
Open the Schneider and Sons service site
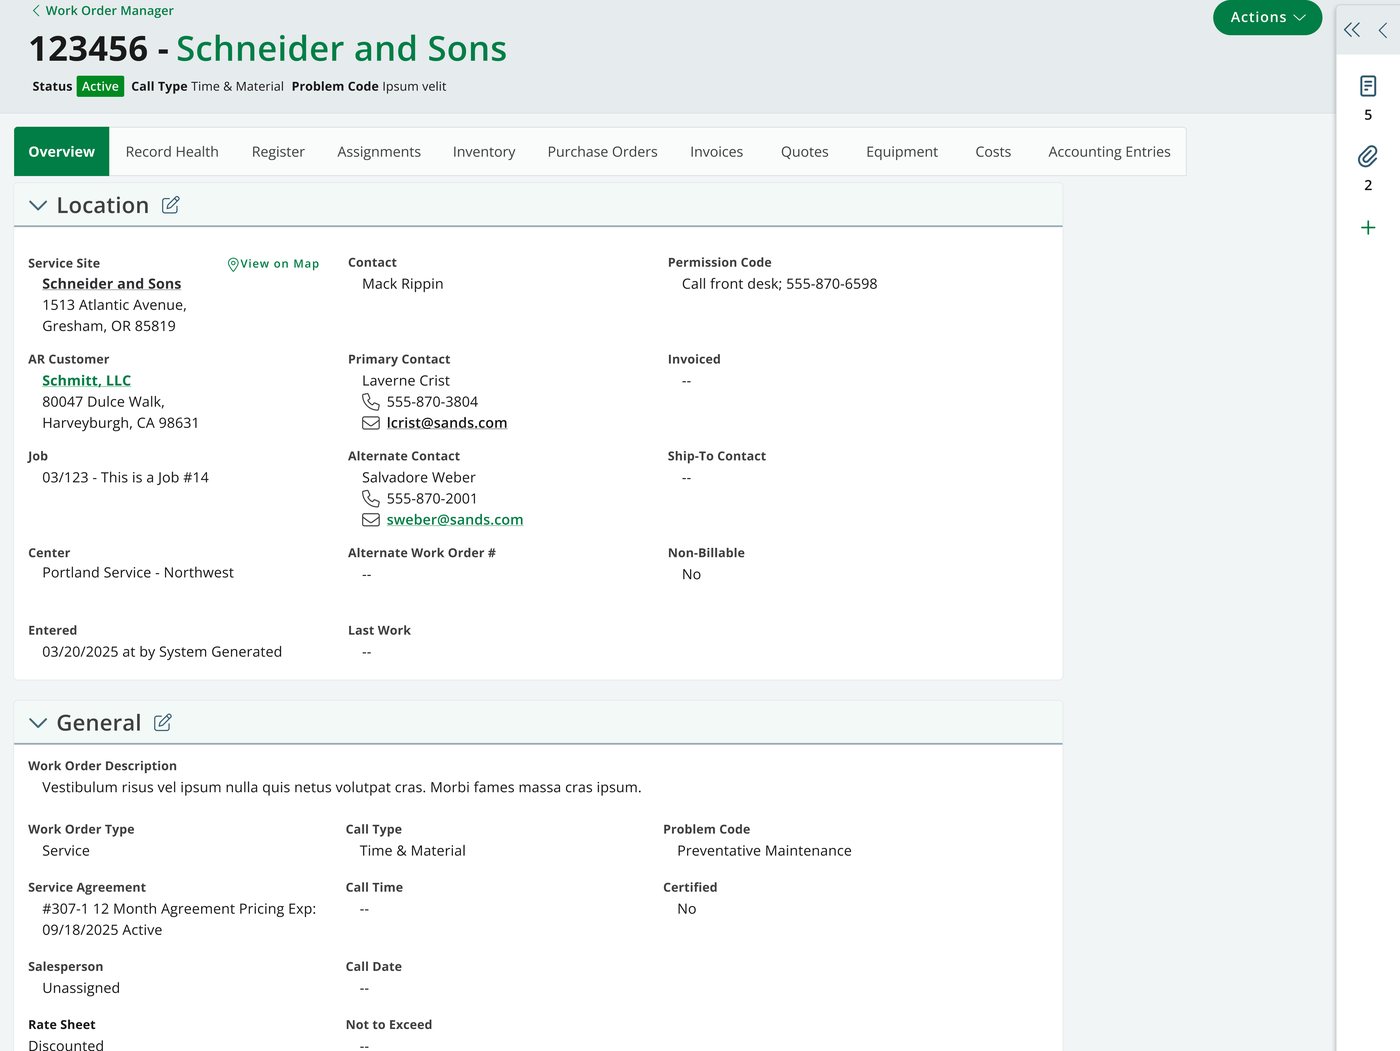click(x=111, y=284)
